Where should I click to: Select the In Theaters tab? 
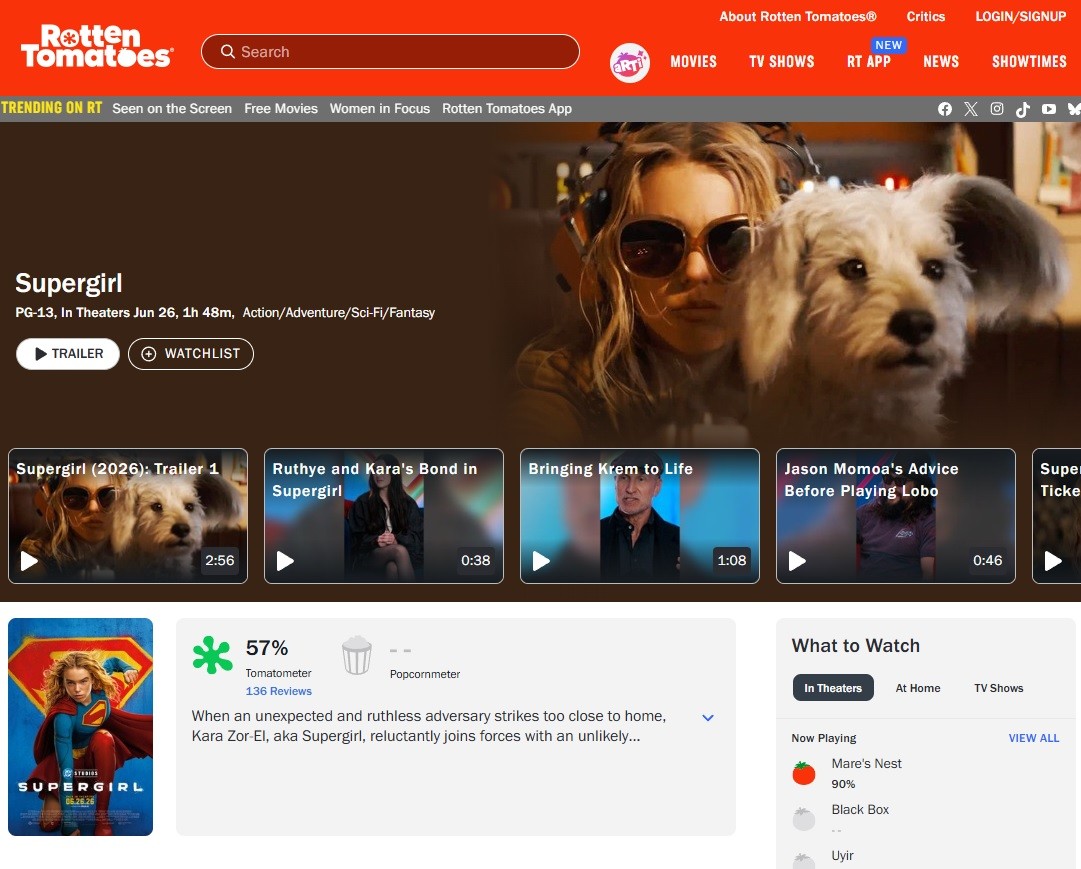(x=833, y=688)
